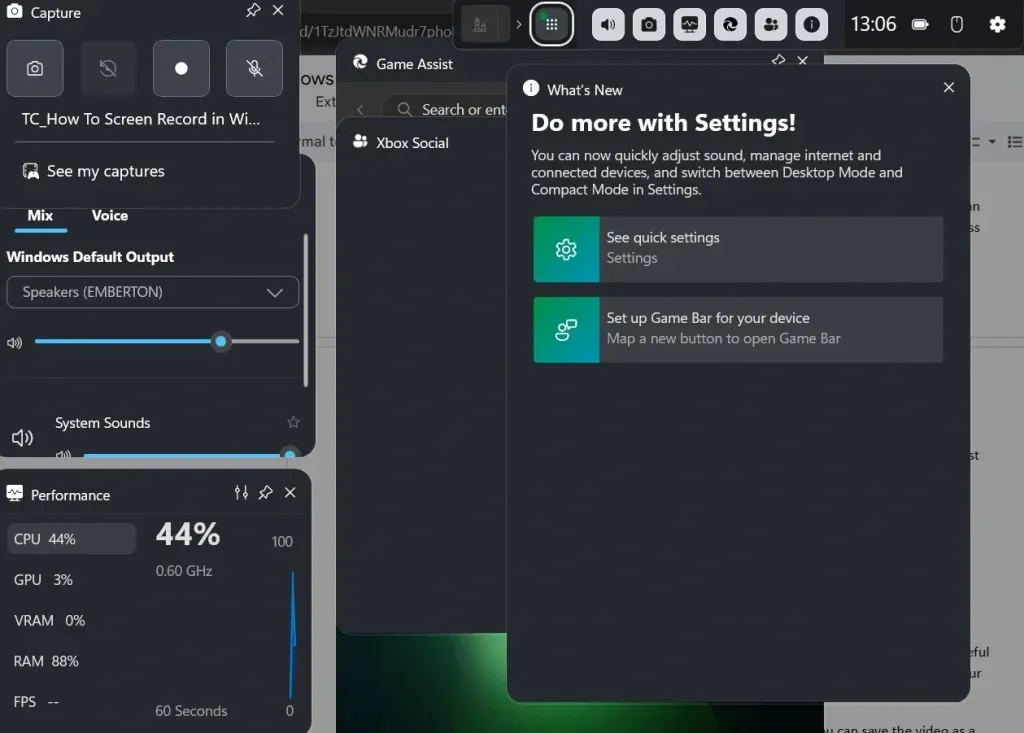Favorite System Sounds with the star

(x=293, y=422)
